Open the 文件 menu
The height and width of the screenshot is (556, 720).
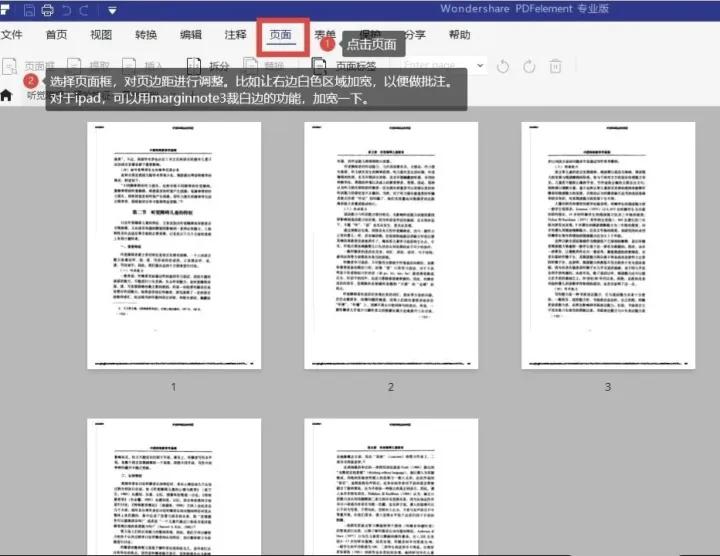pyautogui.click(x=11, y=34)
